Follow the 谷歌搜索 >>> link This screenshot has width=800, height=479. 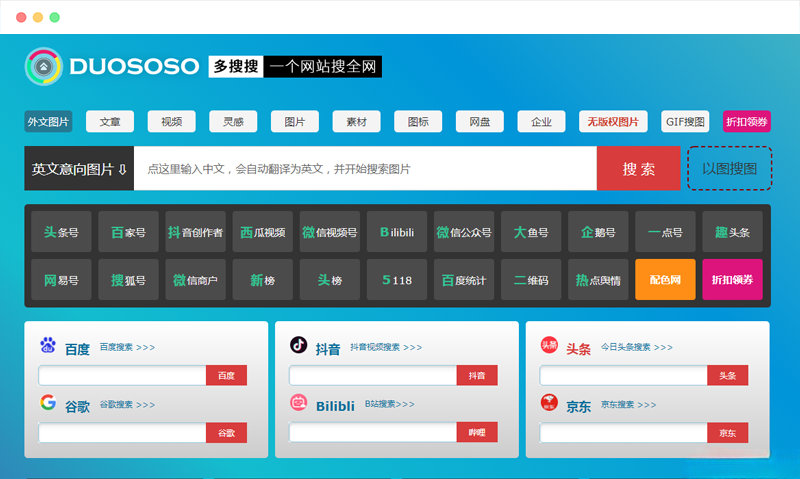(x=127, y=405)
